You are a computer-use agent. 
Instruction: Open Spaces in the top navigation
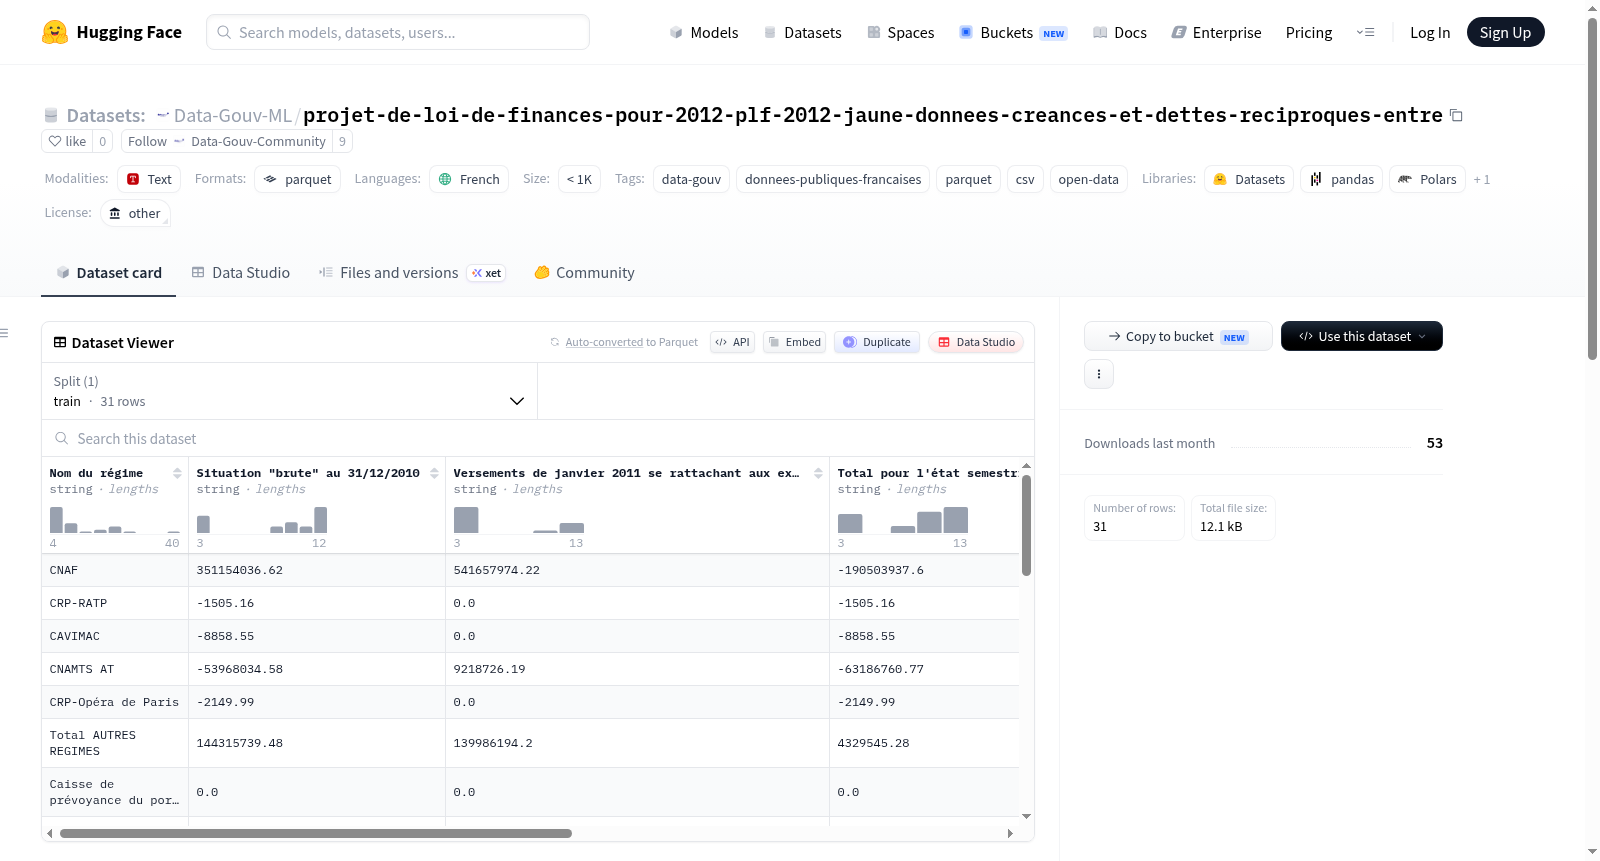tap(900, 32)
